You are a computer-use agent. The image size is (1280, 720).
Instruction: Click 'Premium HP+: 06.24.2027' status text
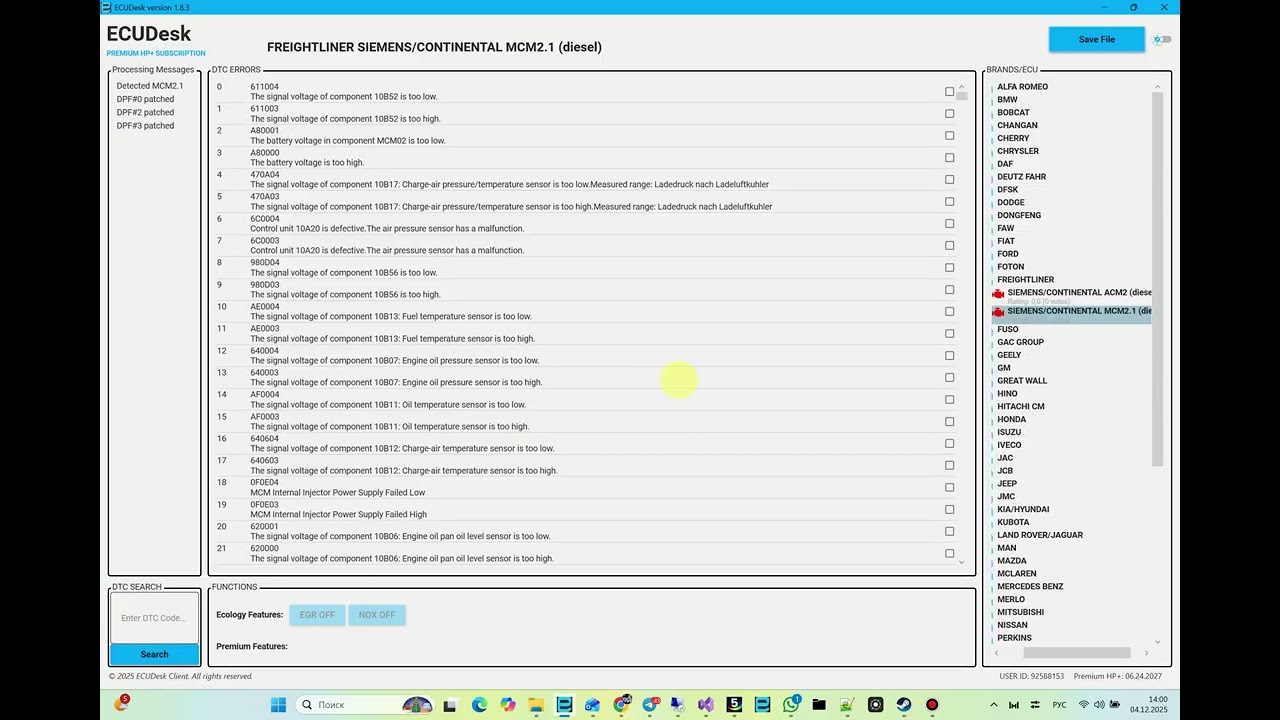(x=1118, y=677)
